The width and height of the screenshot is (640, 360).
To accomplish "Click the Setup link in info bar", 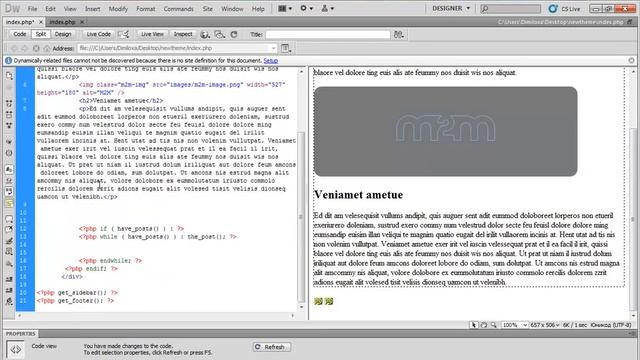I will click(x=271, y=60).
